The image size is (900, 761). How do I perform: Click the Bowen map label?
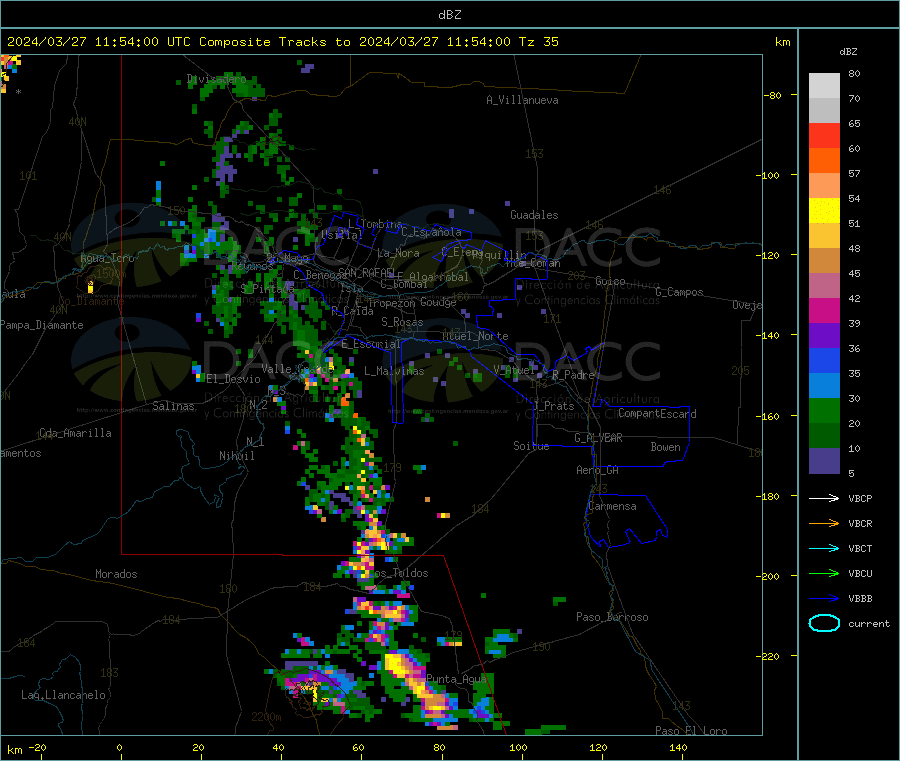666,447
